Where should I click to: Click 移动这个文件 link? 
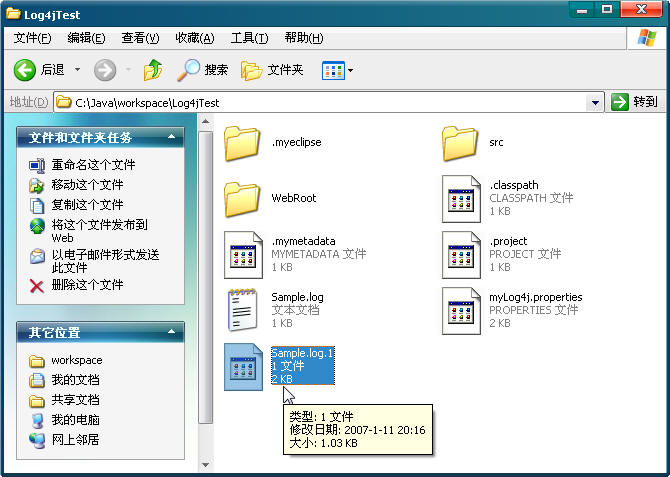(87, 185)
